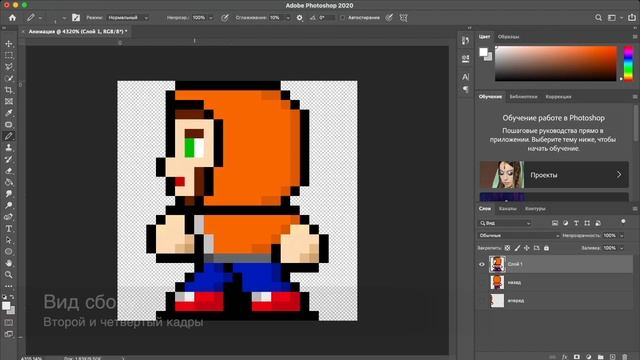Image resolution: width=640 pixels, height=360 pixels.
Task: Select the Анимация document tab
Action: tap(78, 31)
